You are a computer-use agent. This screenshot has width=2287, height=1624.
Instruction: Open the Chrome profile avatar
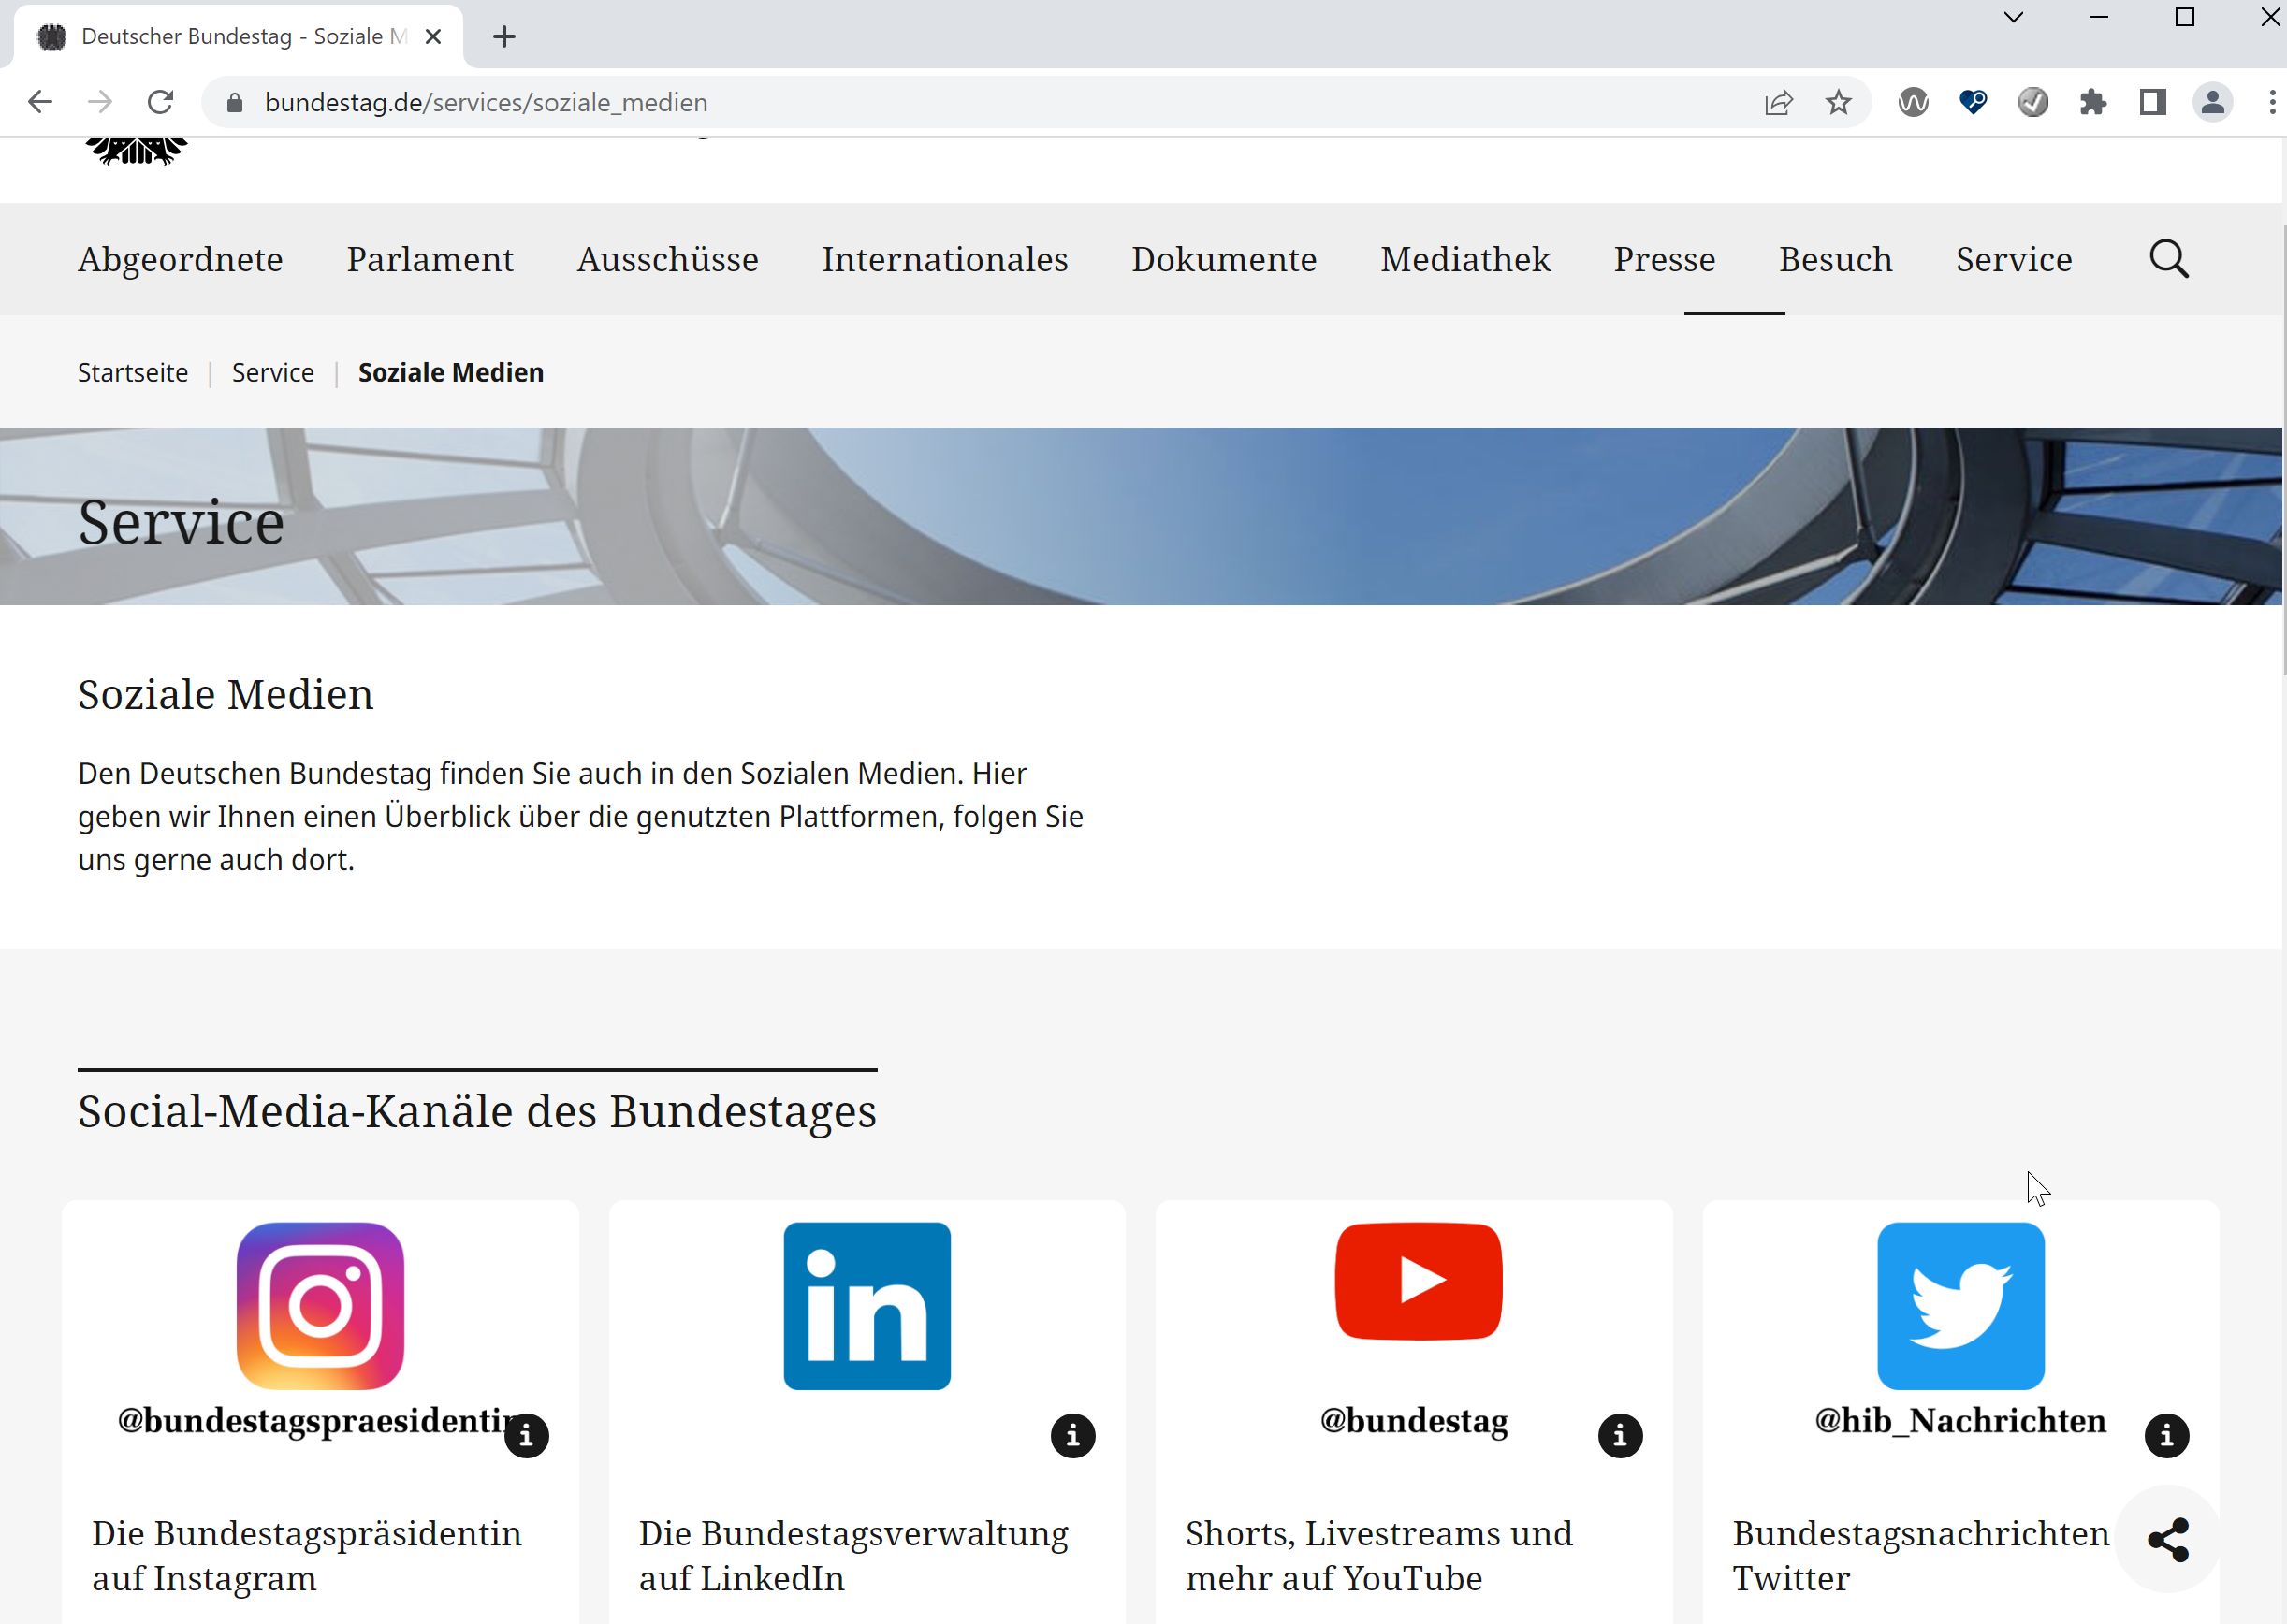[x=2212, y=102]
